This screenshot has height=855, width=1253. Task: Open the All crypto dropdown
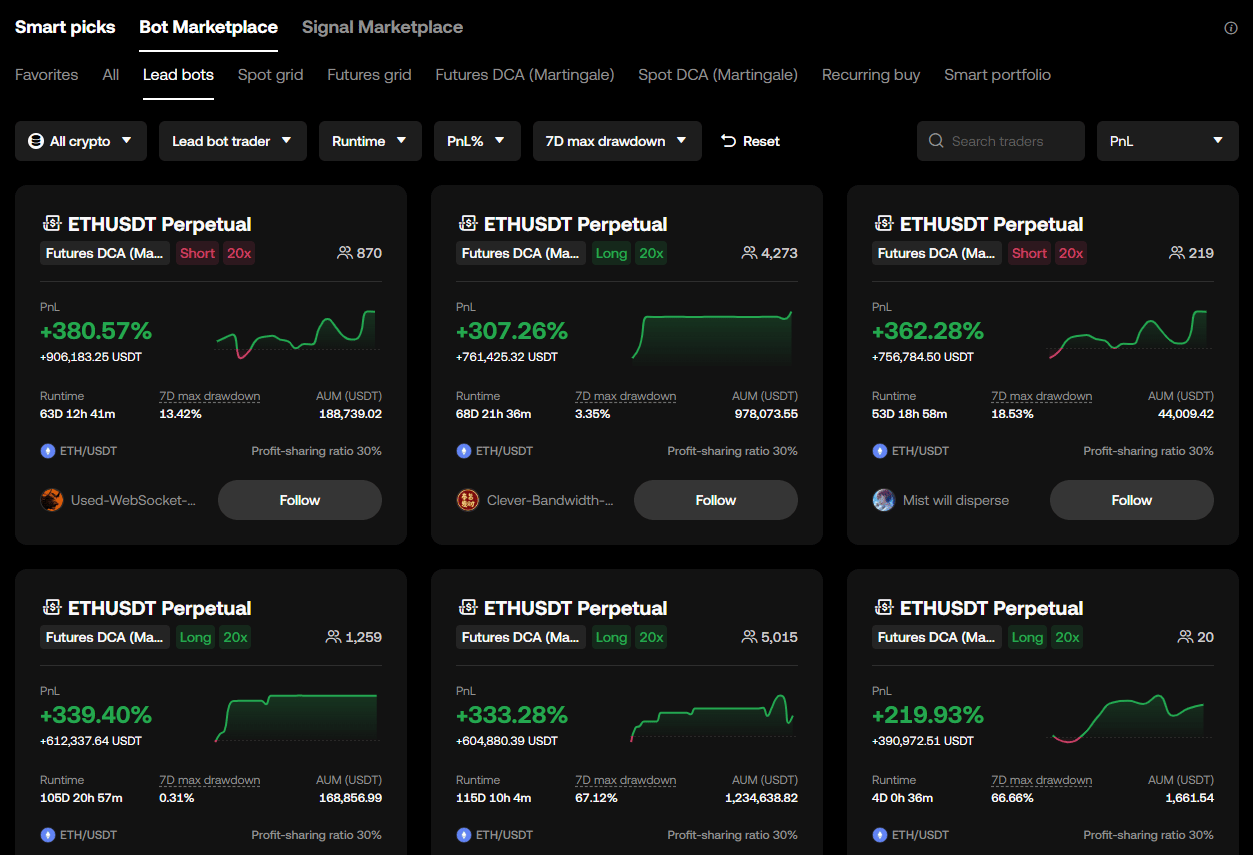pyautogui.click(x=81, y=141)
